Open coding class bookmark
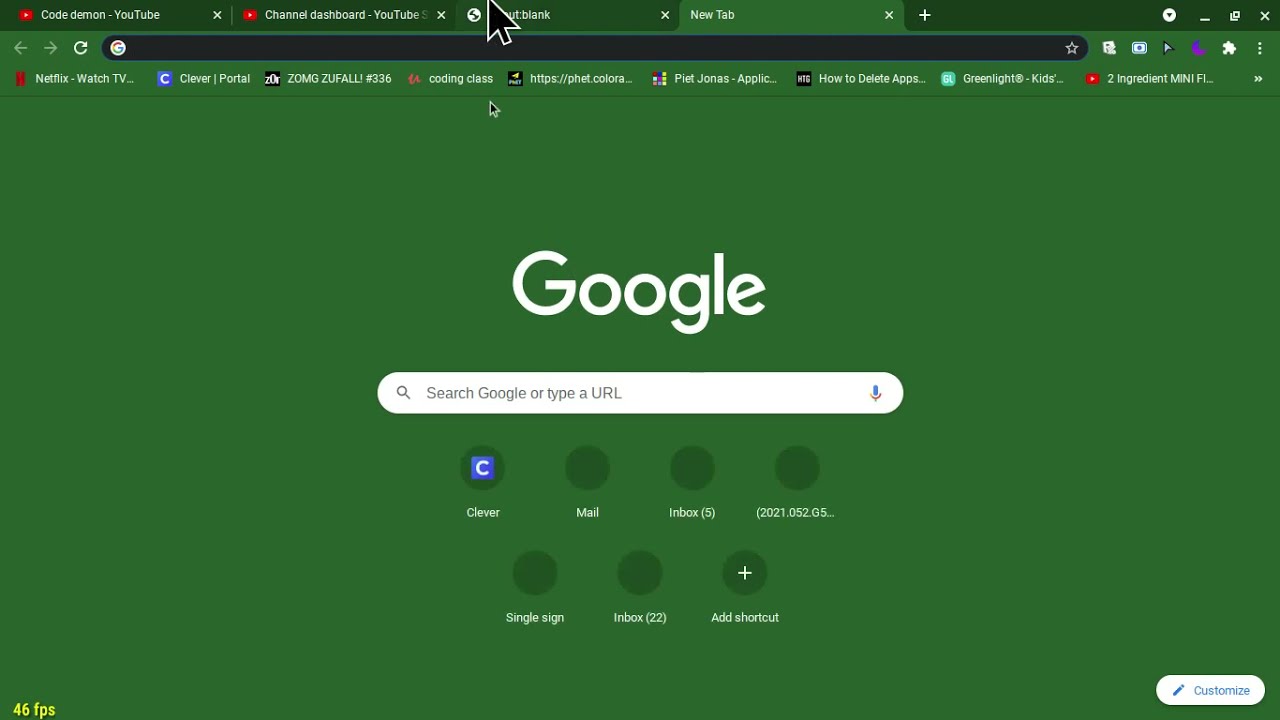Image resolution: width=1280 pixels, height=720 pixels. 450,79
